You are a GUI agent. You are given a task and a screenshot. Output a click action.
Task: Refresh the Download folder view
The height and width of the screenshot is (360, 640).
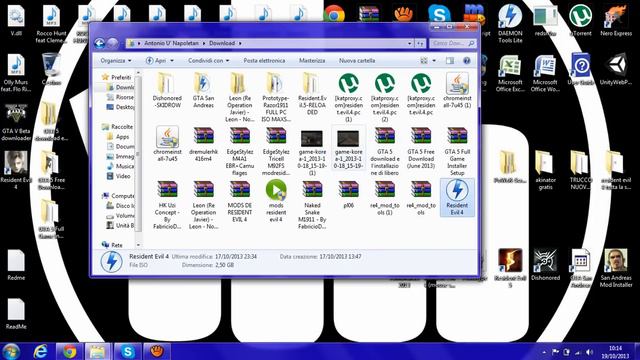[420, 43]
